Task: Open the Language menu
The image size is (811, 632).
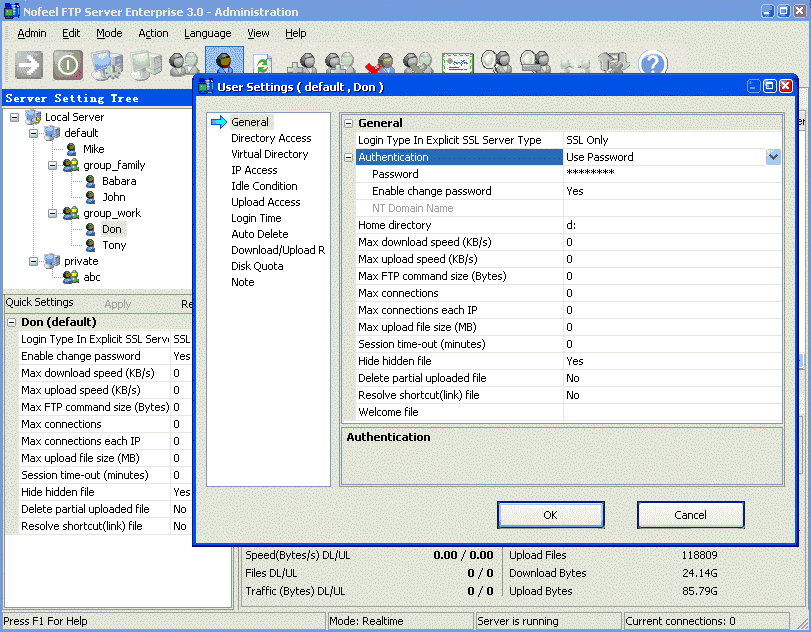Action: [207, 33]
